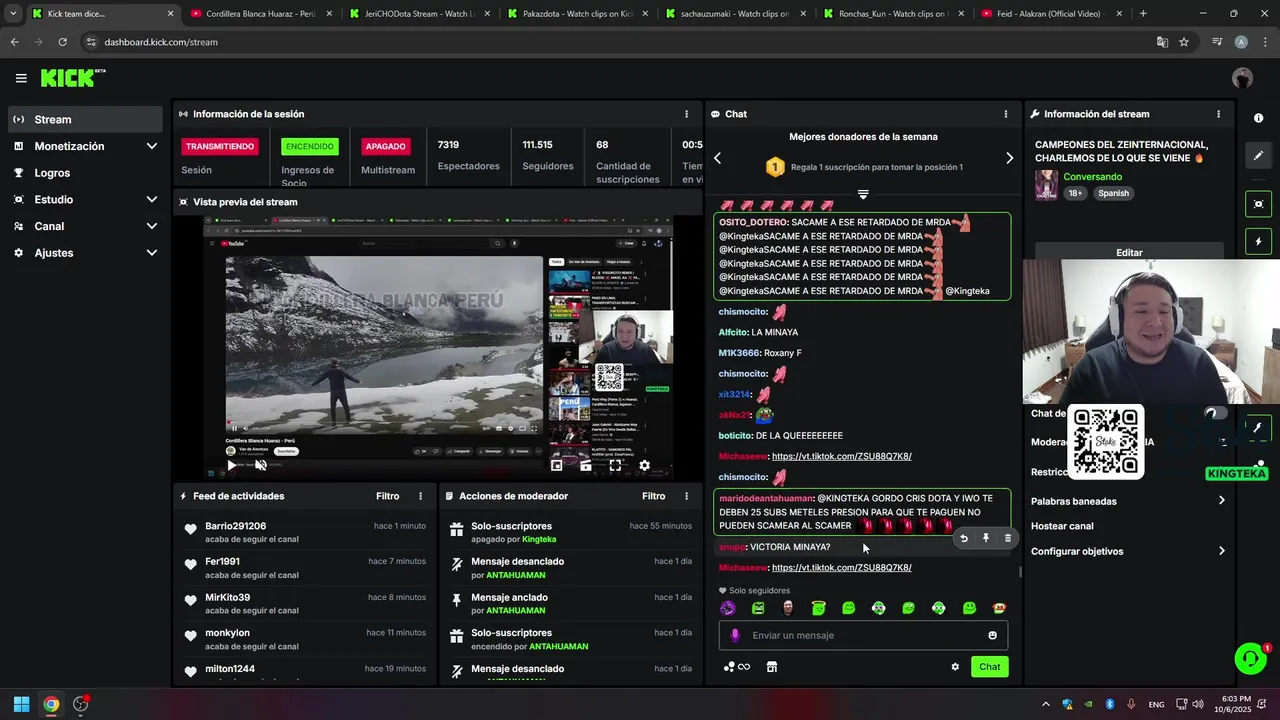
Task: Open Chat panel three-dot menu
Action: tap(1006, 114)
